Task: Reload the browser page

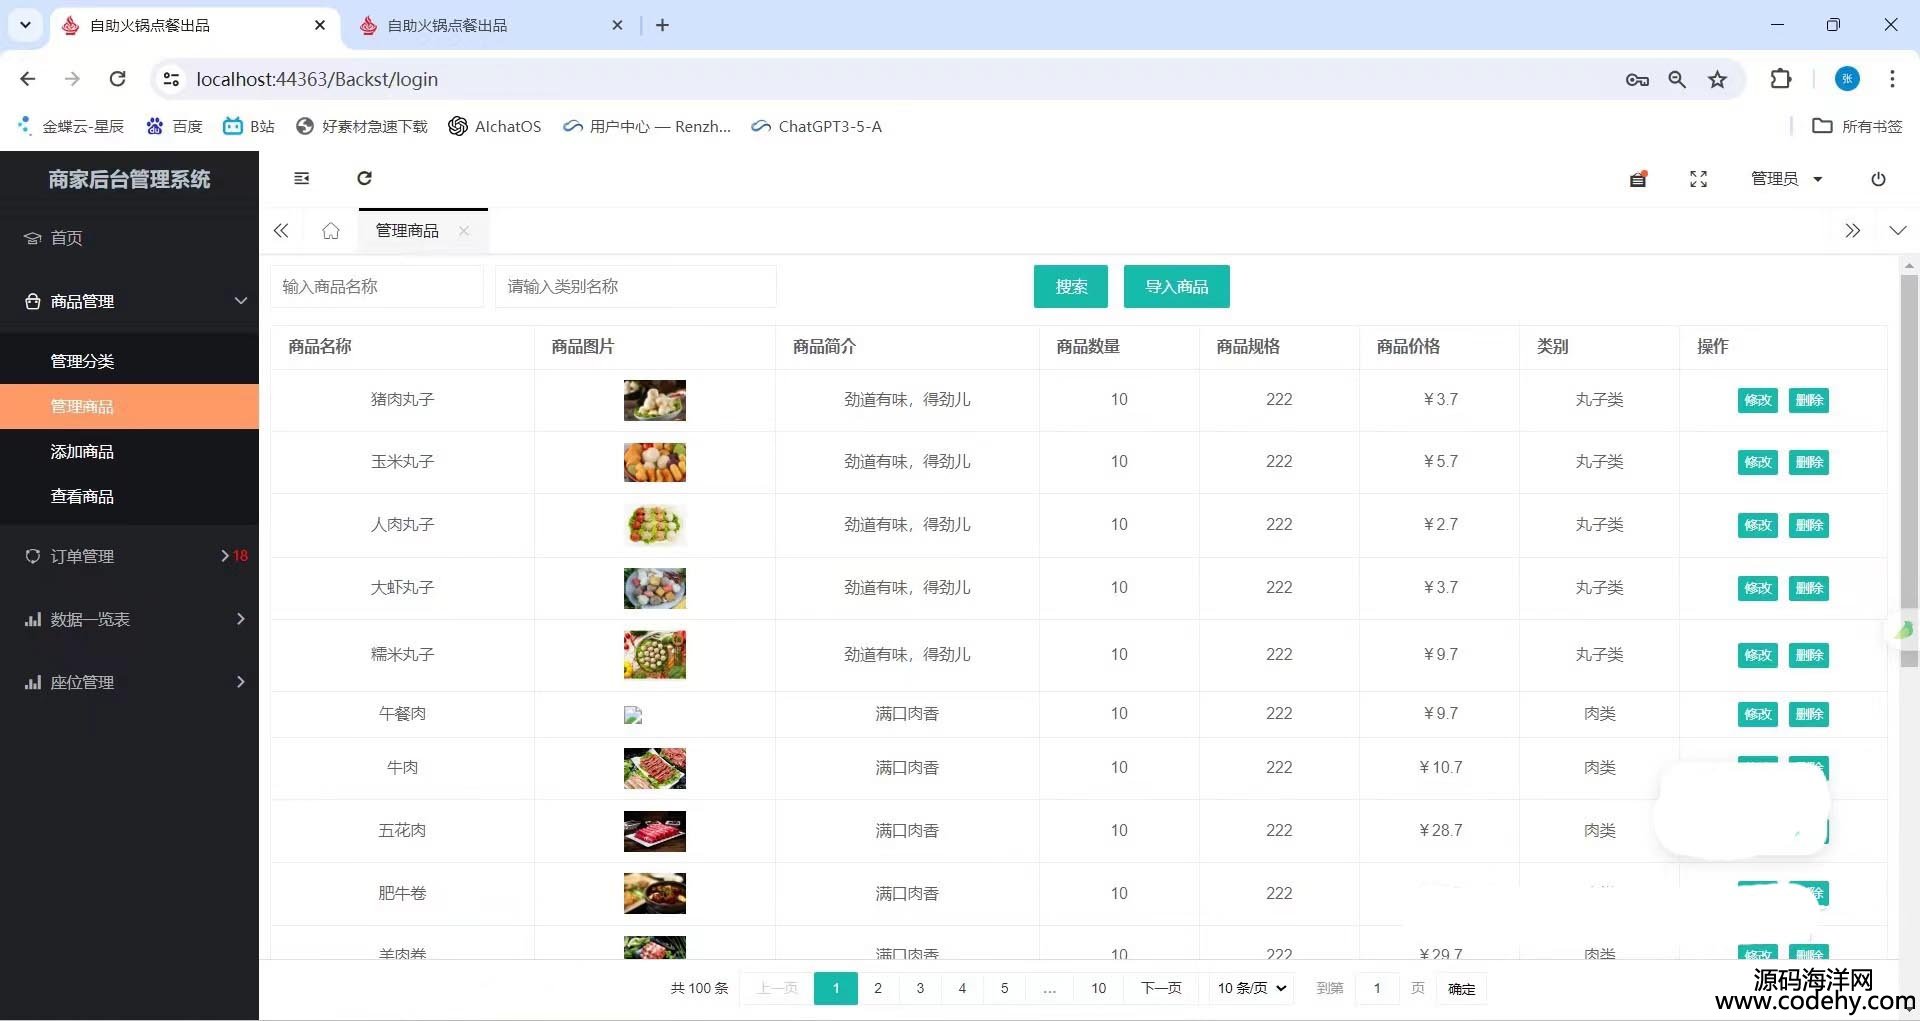Action: [x=117, y=79]
